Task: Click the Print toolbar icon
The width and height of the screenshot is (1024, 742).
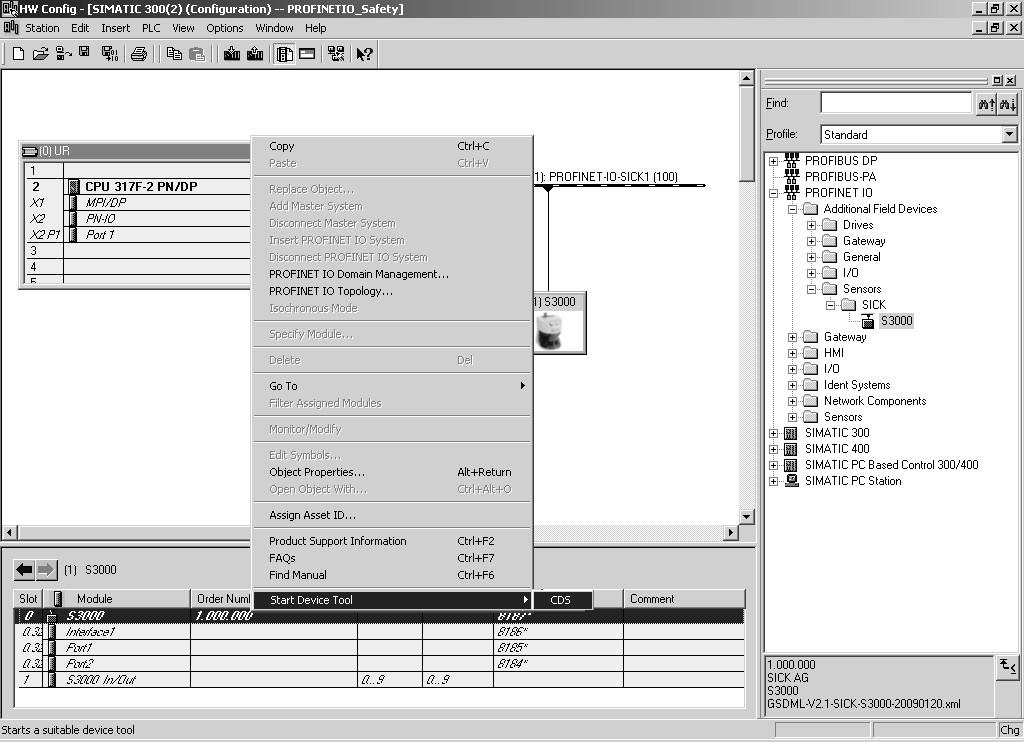Action: 138,54
